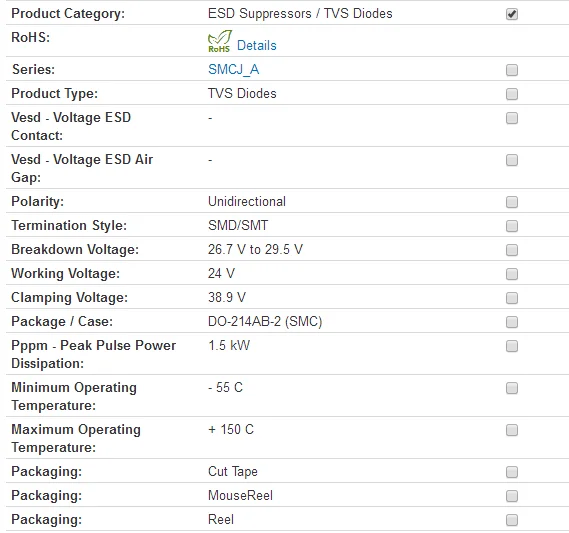
Task: Tick the Packaging Cut Tape checkbox
Action: pos(512,472)
